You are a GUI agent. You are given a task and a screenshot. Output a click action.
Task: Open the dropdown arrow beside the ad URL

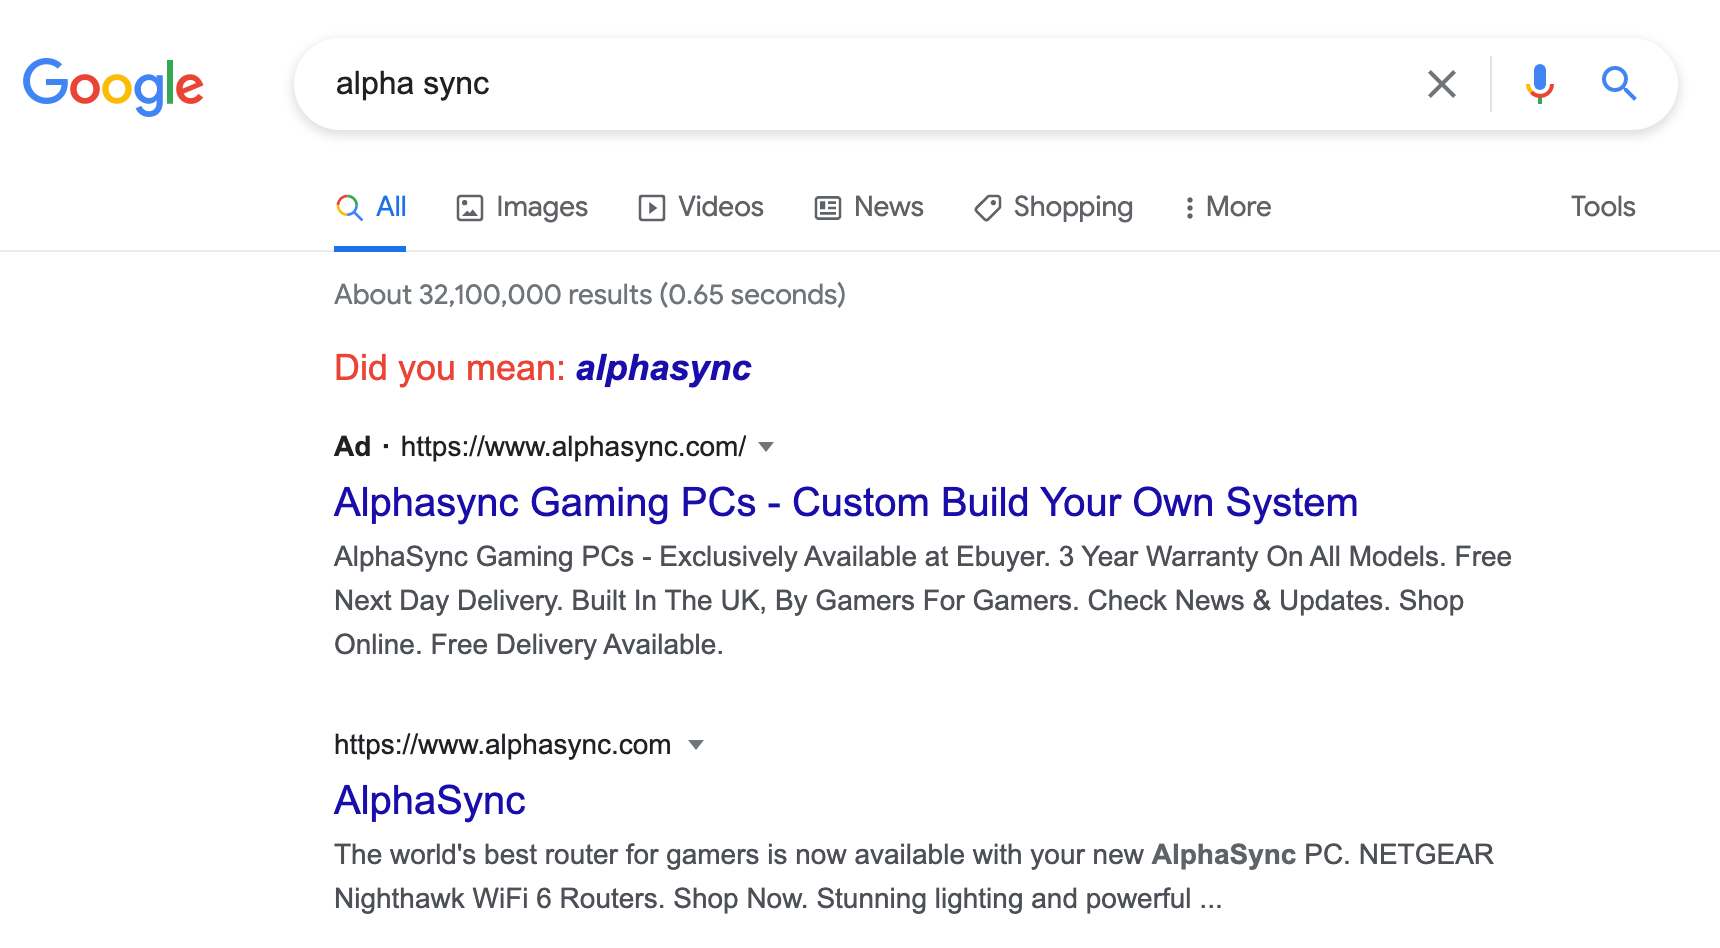click(766, 447)
